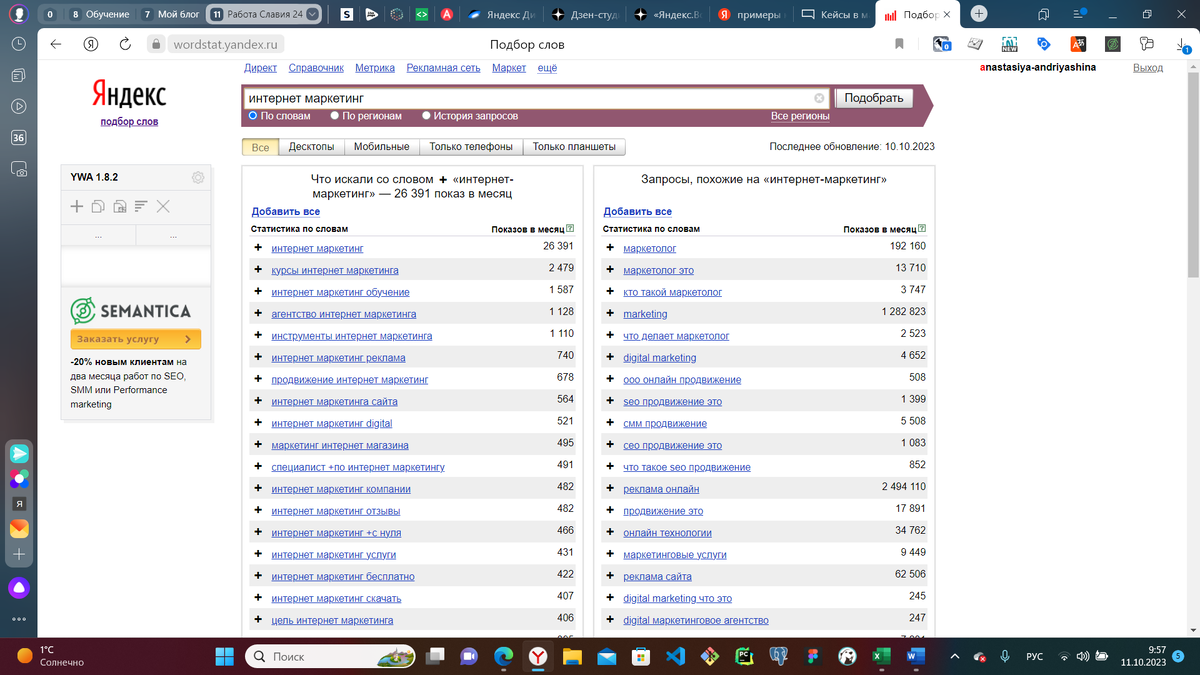Go back with browser back arrow

tap(56, 44)
